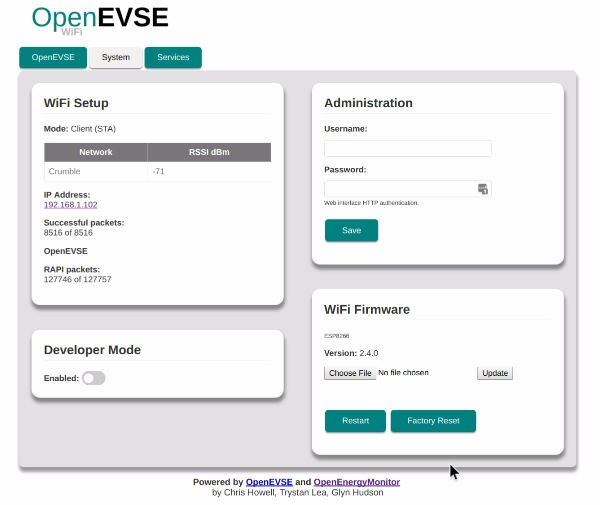Viewport: 600px width, 505px height.
Task: Click the RSSI dBm column header
Action: pos(209,152)
